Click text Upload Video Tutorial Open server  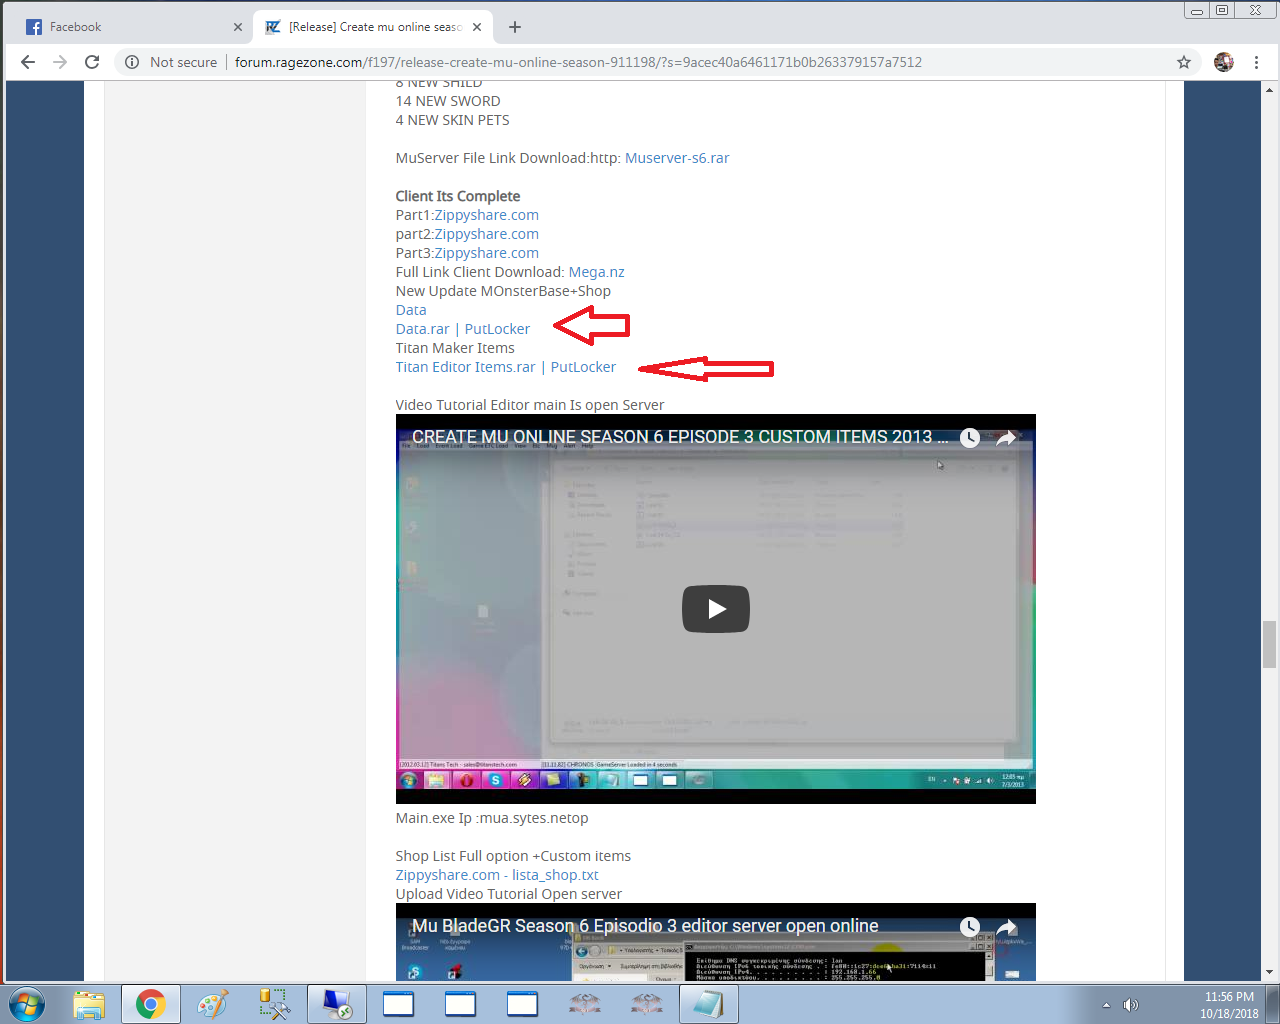click(x=509, y=894)
